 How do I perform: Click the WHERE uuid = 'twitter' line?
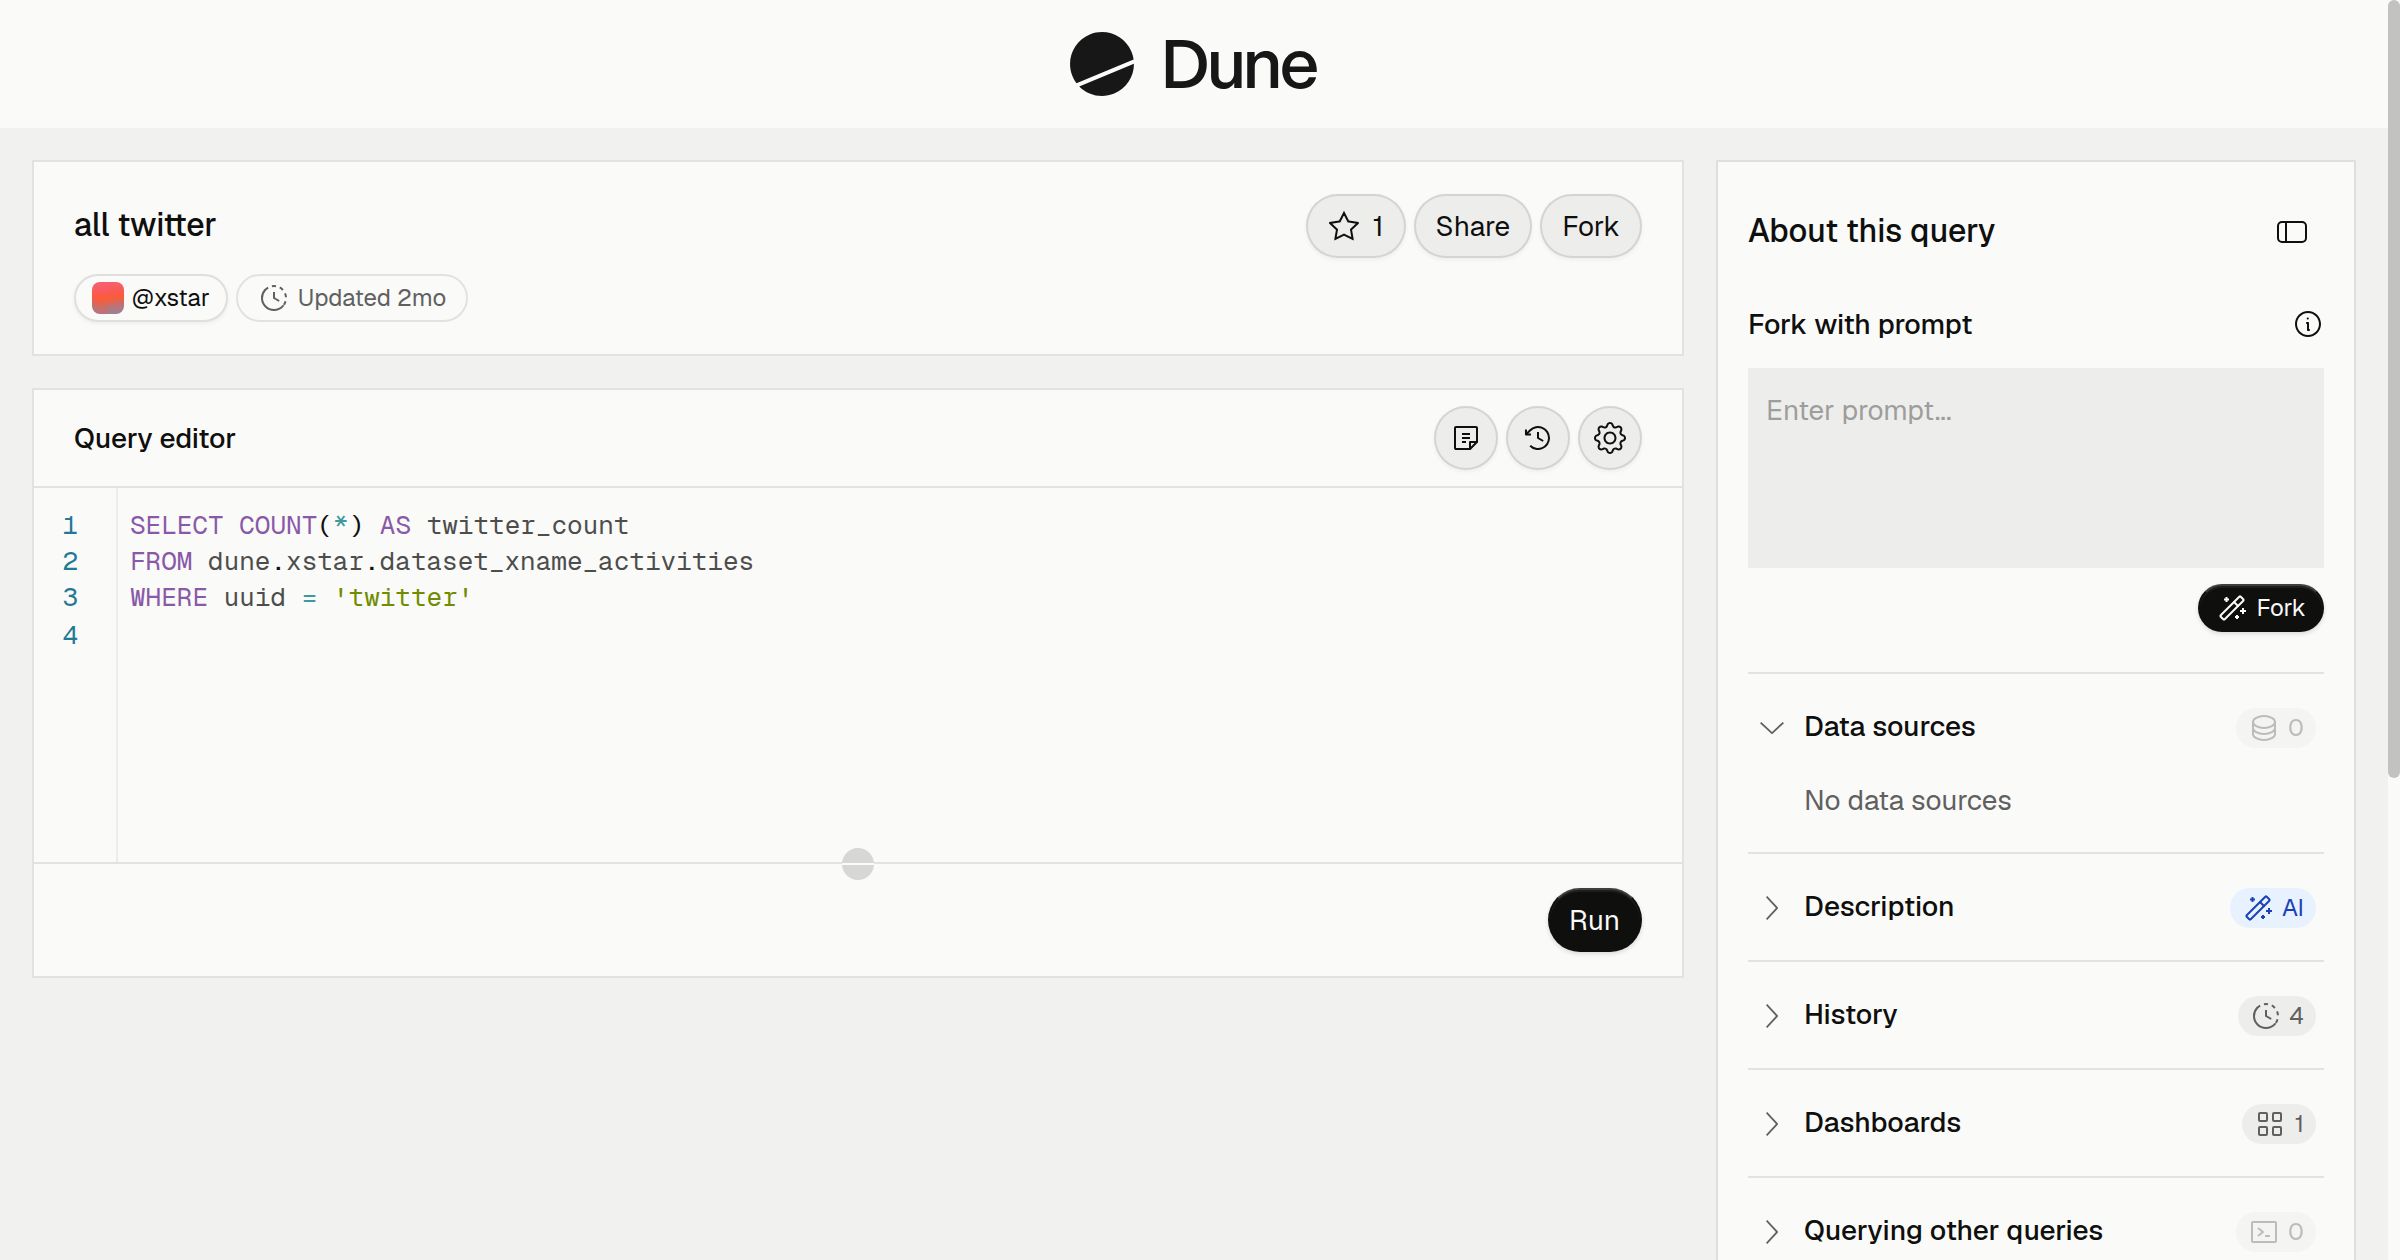(x=300, y=597)
